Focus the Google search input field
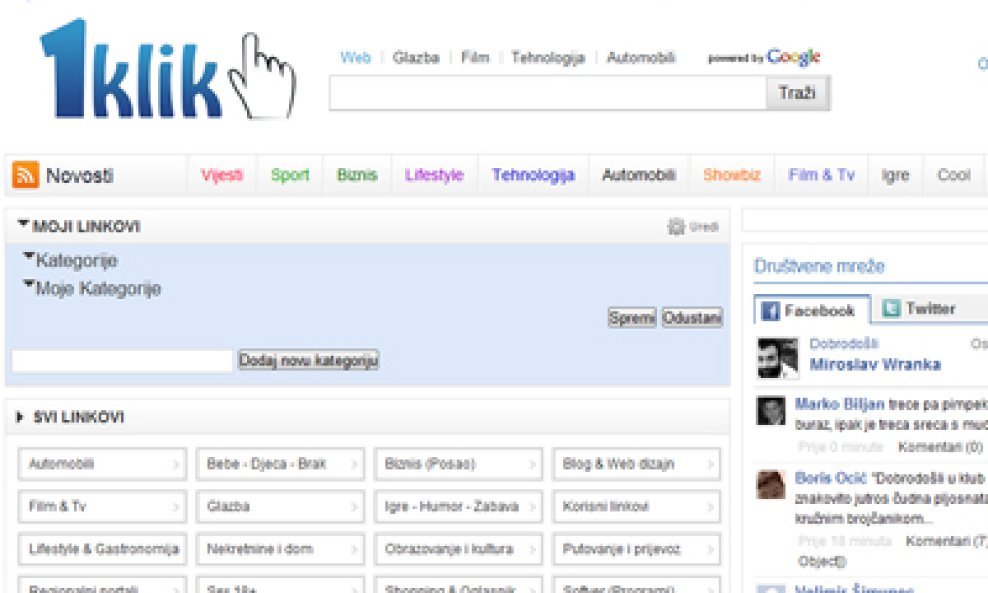988x593 pixels. 548,93
